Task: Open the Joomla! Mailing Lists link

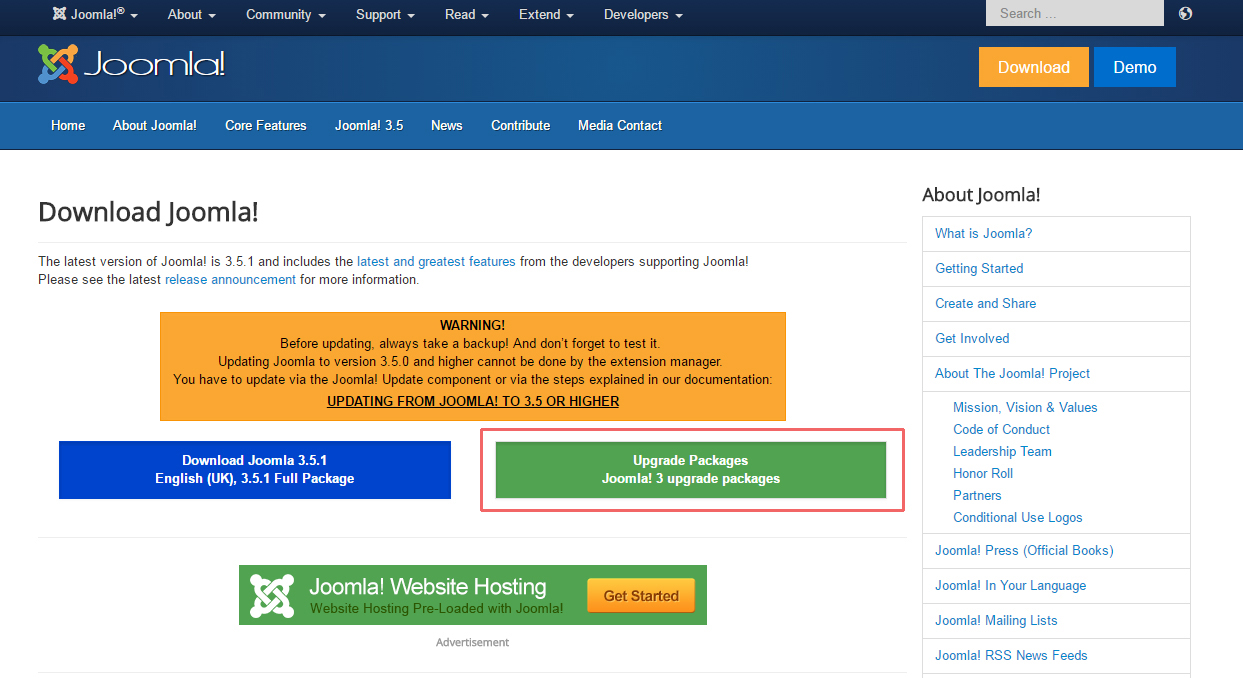Action: point(996,620)
